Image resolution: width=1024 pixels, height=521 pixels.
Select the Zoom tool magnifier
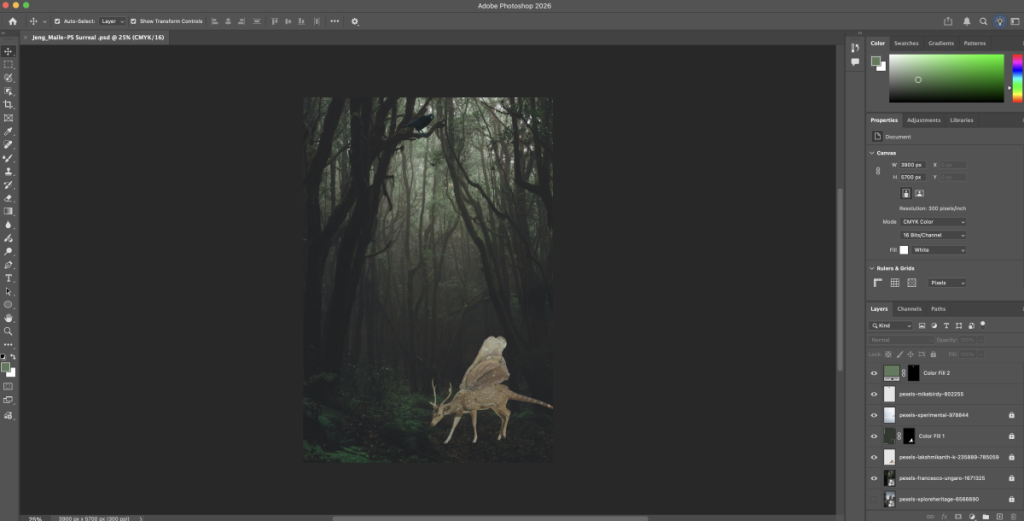[x=8, y=331]
